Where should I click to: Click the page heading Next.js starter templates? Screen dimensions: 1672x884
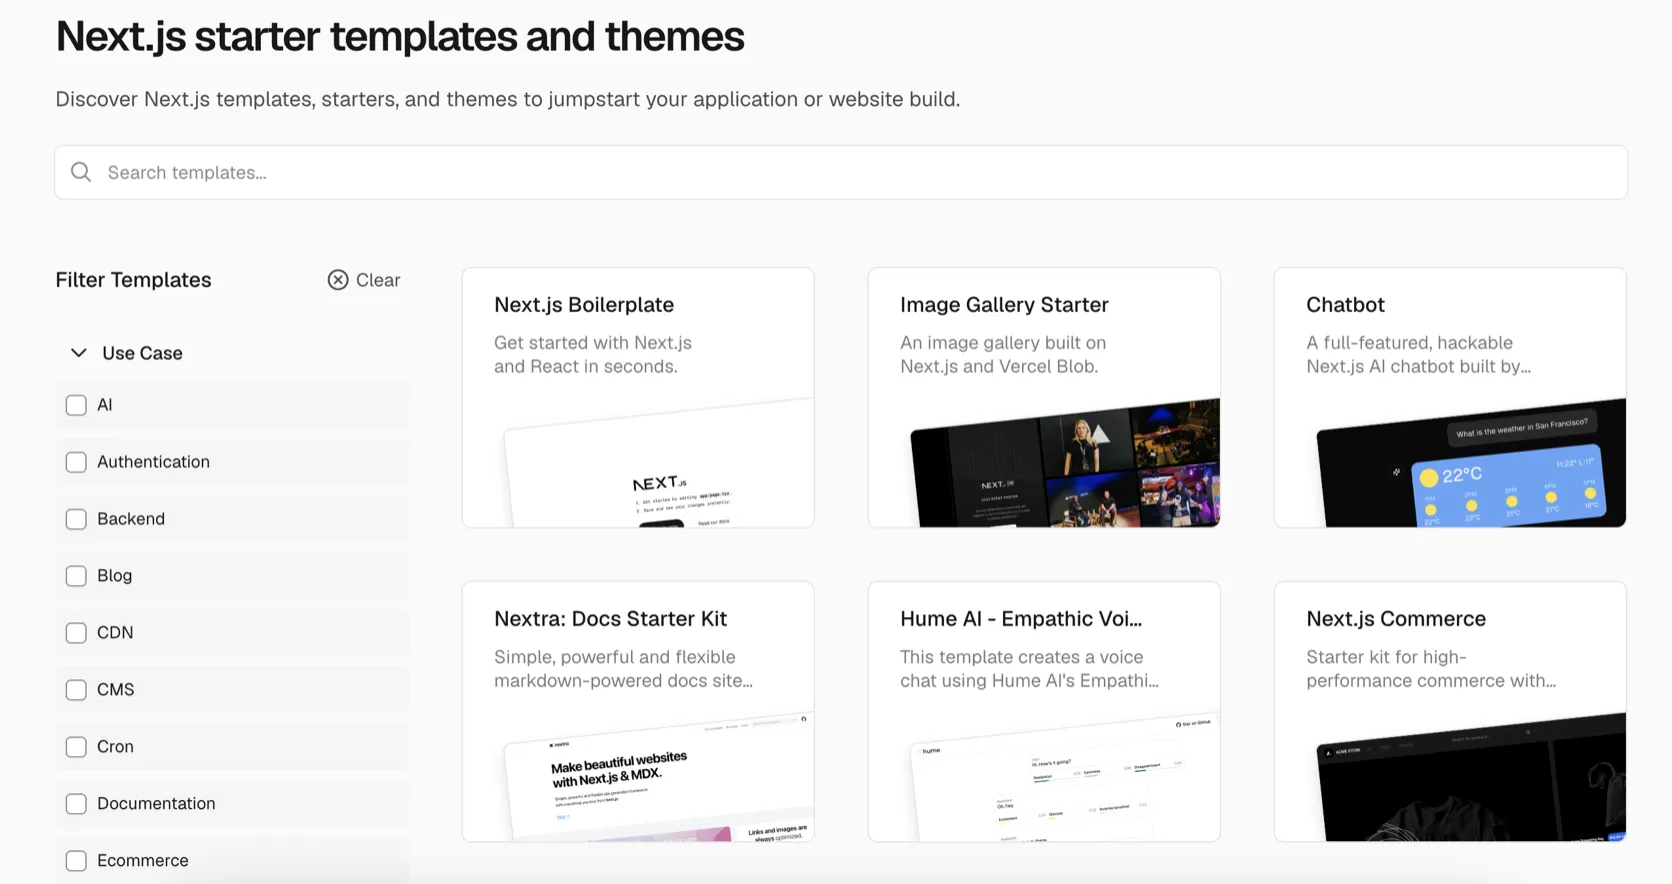click(x=400, y=37)
